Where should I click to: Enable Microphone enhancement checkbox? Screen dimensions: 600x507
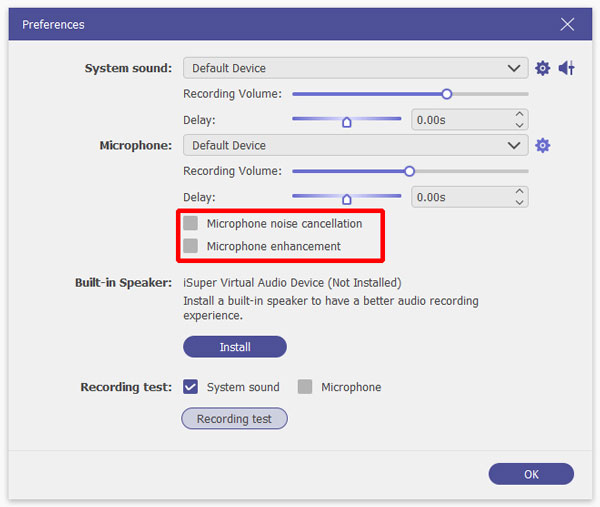(191, 246)
